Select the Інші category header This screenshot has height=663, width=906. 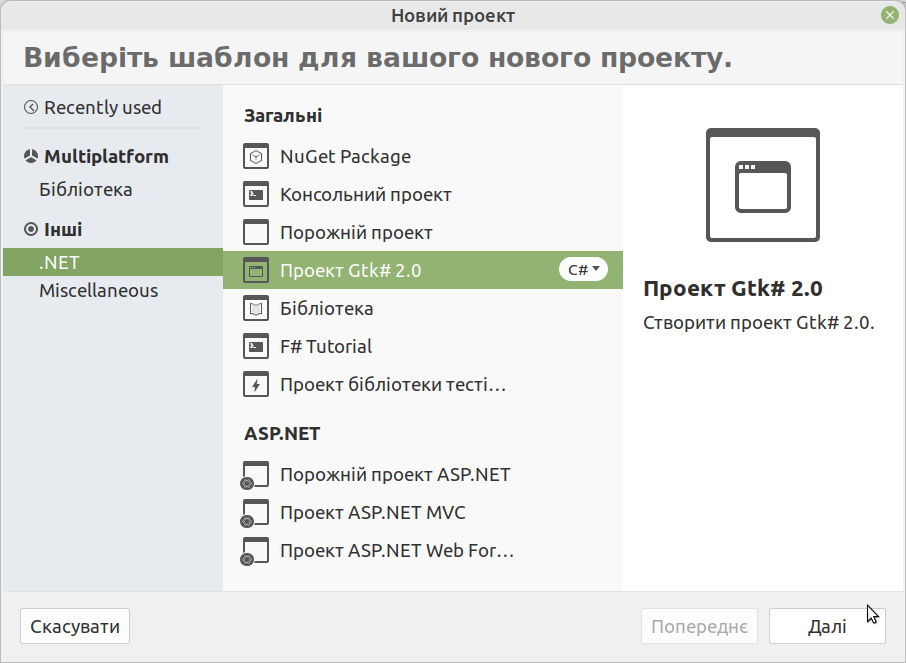[53, 229]
